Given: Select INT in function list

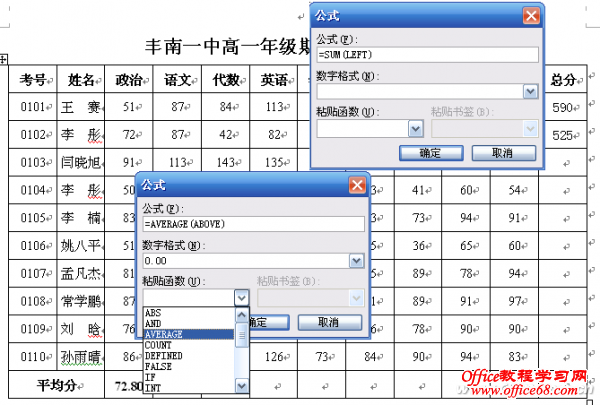Looking at the screenshot, I should pos(189,388).
